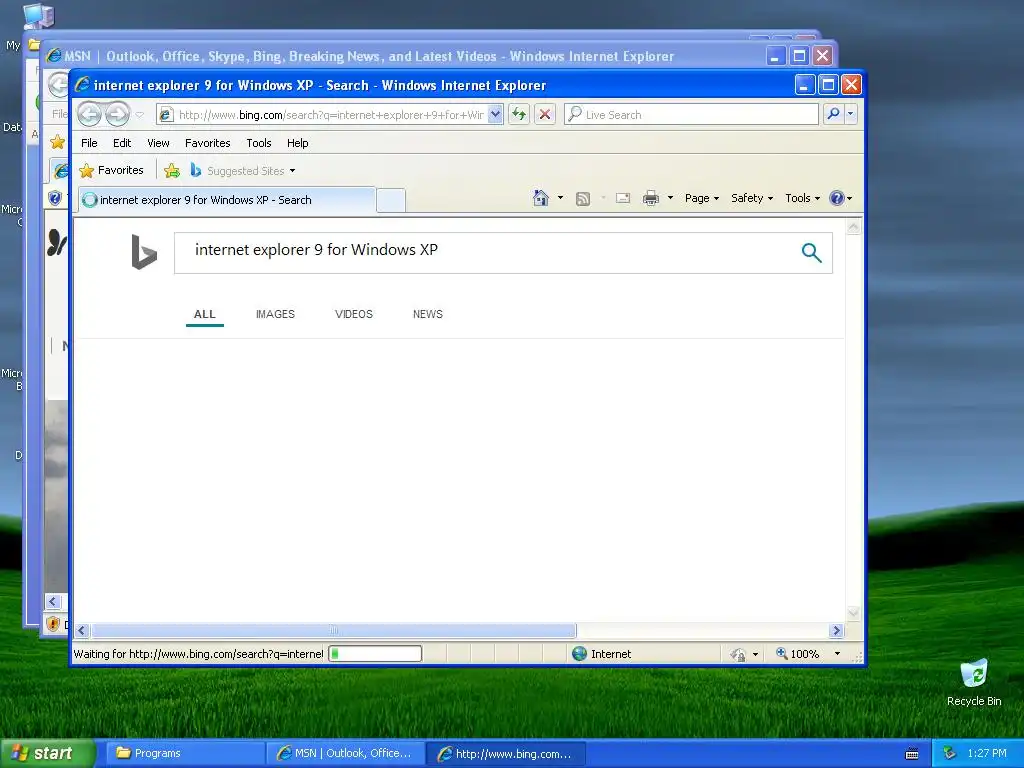Image resolution: width=1024 pixels, height=768 pixels.
Task: Click the left scroll arrow in MSN window
Action: [x=54, y=601]
